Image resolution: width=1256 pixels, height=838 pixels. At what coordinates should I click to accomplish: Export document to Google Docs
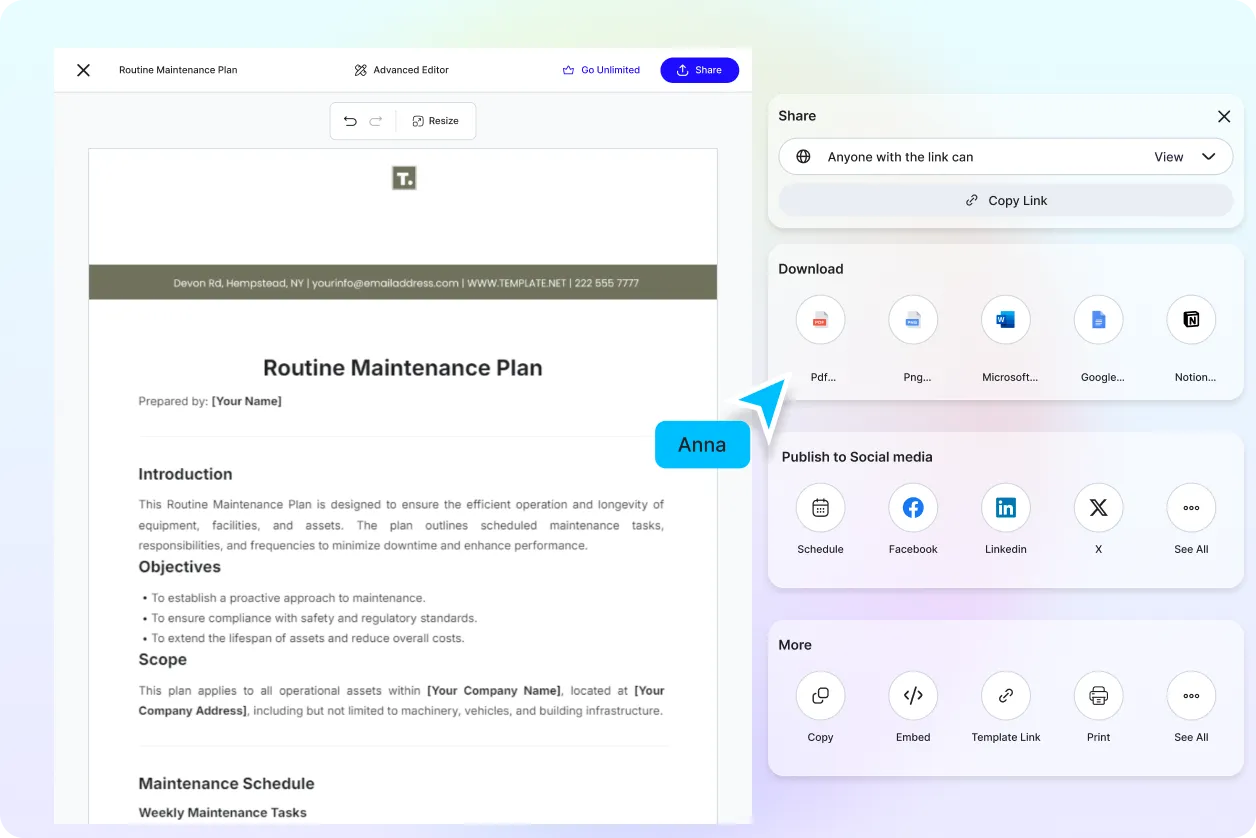1098,320
